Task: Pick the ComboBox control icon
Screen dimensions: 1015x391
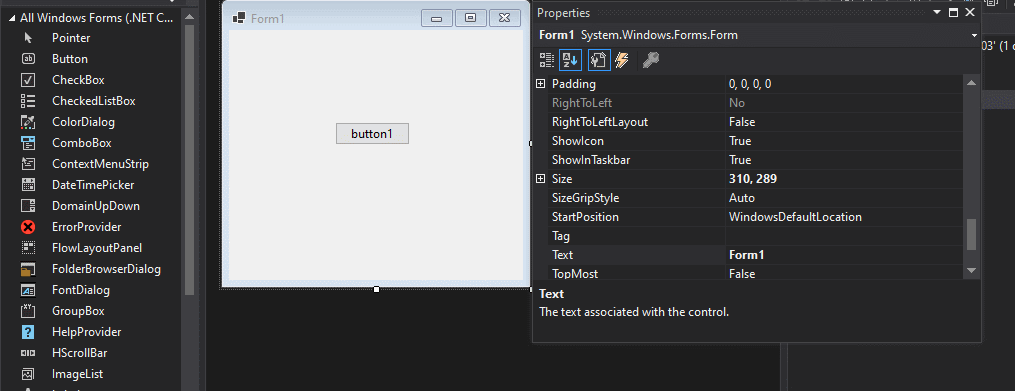Action: [28, 143]
